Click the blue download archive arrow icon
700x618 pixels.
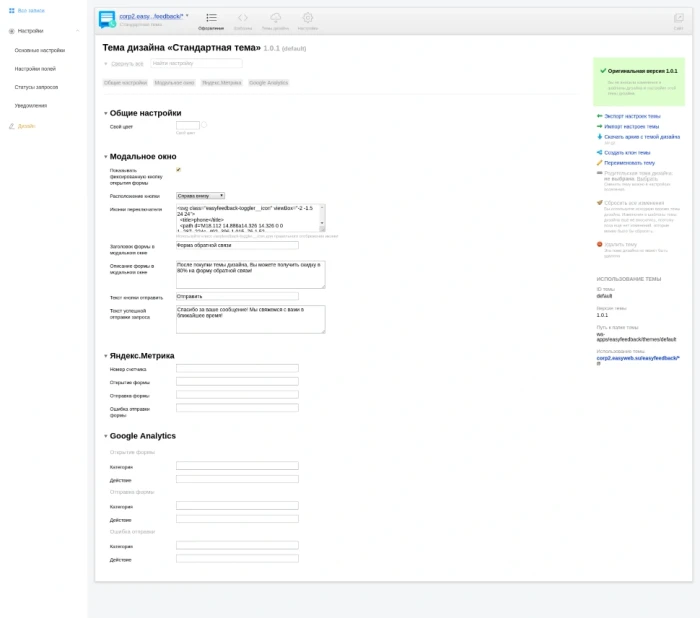[600, 137]
